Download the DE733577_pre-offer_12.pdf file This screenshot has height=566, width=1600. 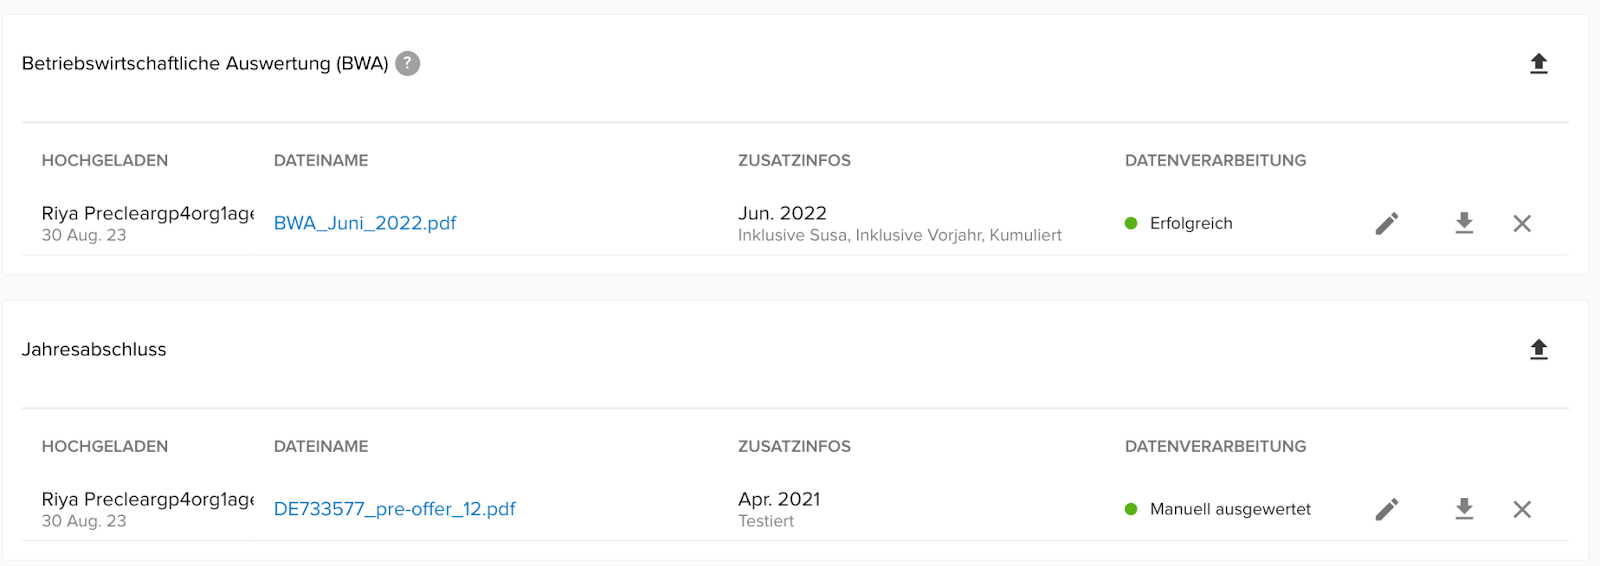pos(1464,509)
